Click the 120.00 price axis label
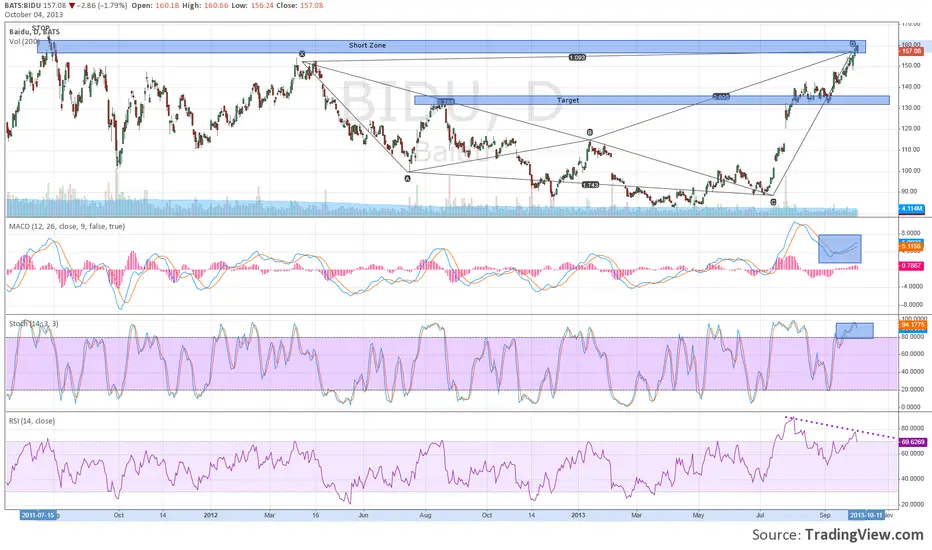Image resolution: width=932 pixels, height=550 pixels. coord(911,128)
